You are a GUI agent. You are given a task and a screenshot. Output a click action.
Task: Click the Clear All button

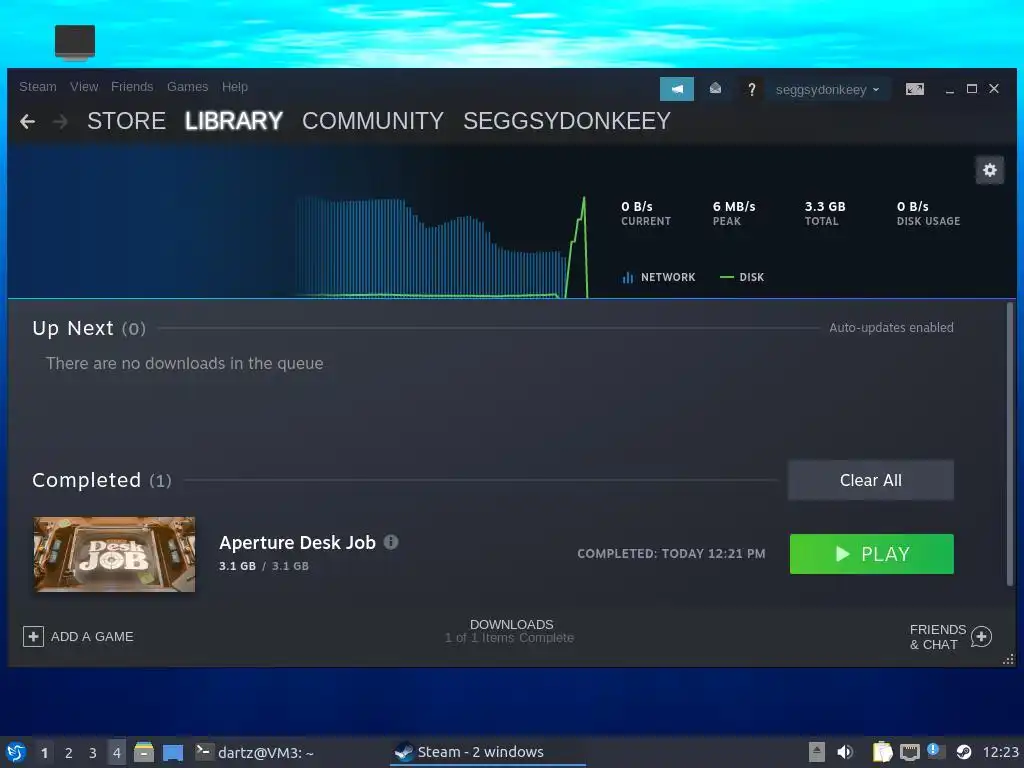click(x=871, y=480)
